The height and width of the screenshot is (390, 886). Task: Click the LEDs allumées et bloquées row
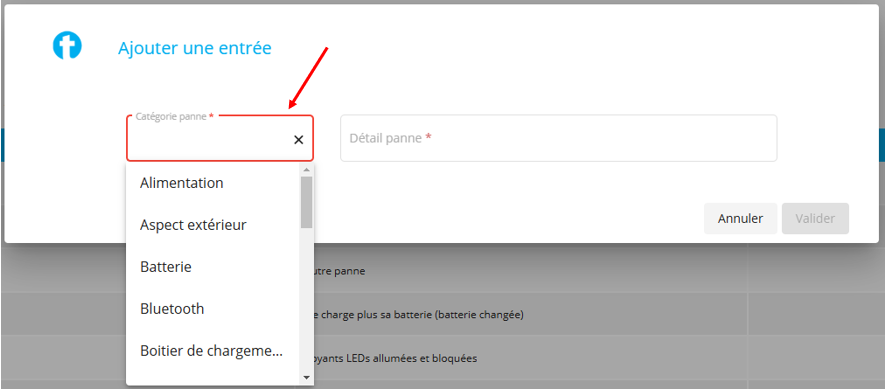coord(442,358)
